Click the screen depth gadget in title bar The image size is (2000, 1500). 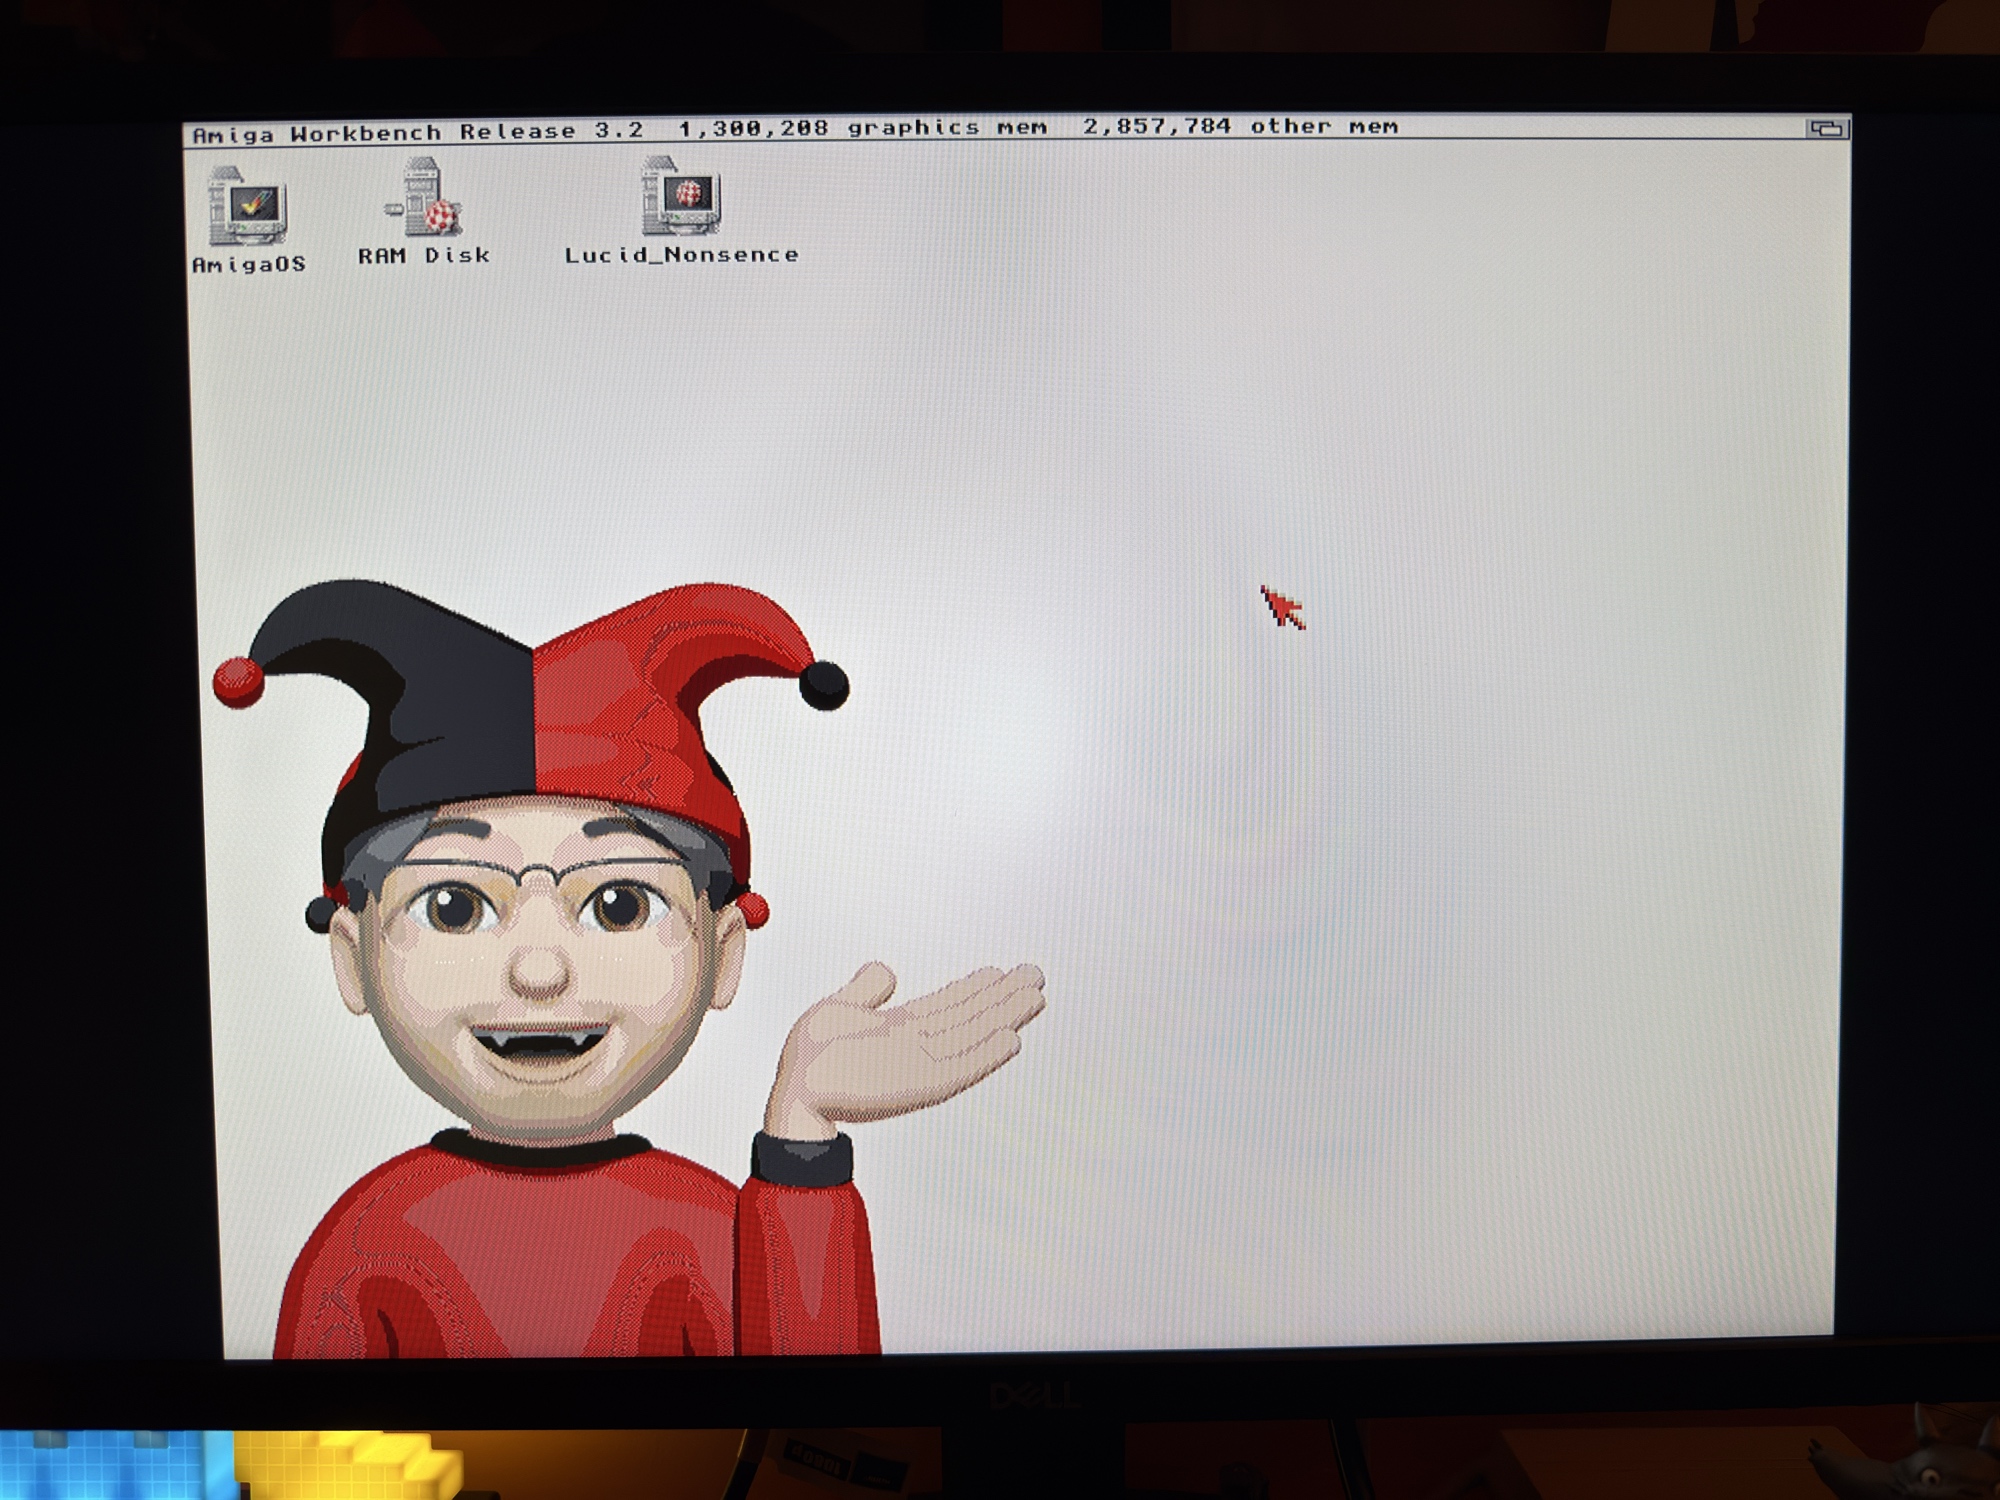click(1827, 128)
